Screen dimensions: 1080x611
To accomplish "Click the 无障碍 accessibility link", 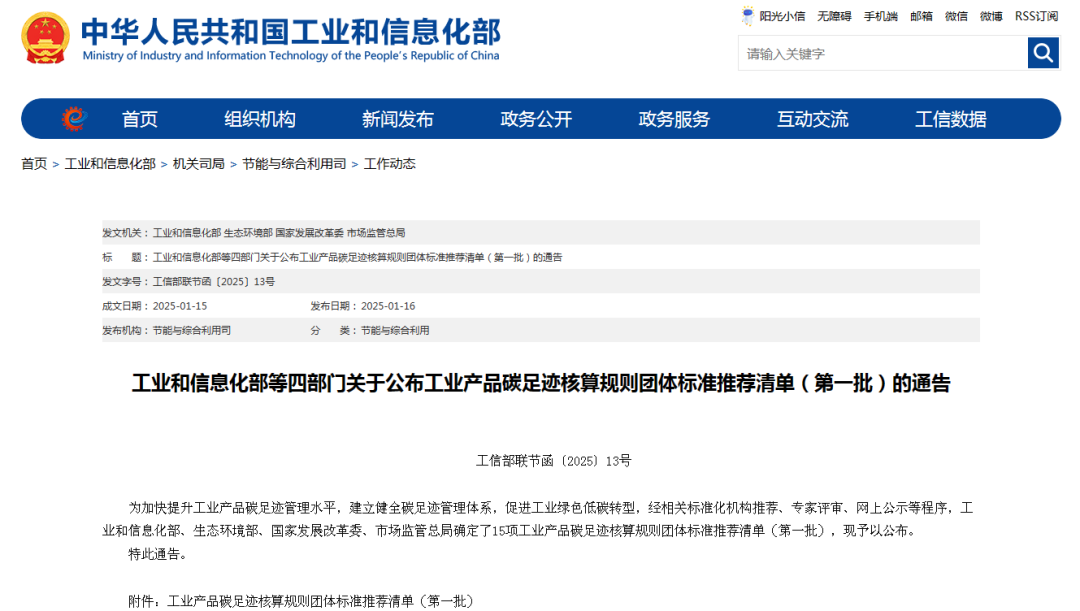I will (834, 16).
